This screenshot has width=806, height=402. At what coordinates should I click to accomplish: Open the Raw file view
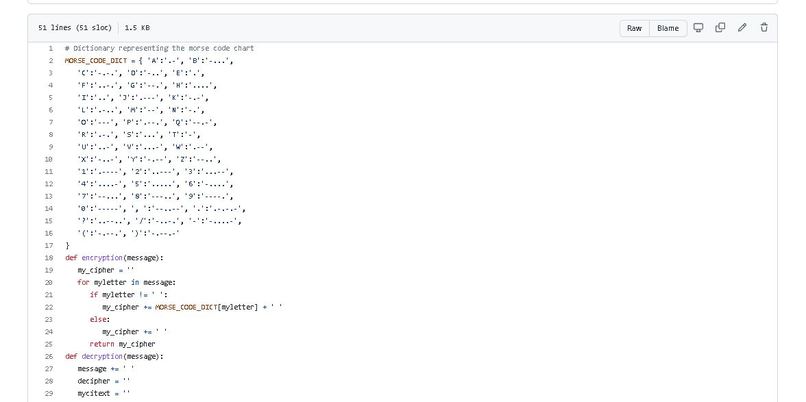pos(634,28)
